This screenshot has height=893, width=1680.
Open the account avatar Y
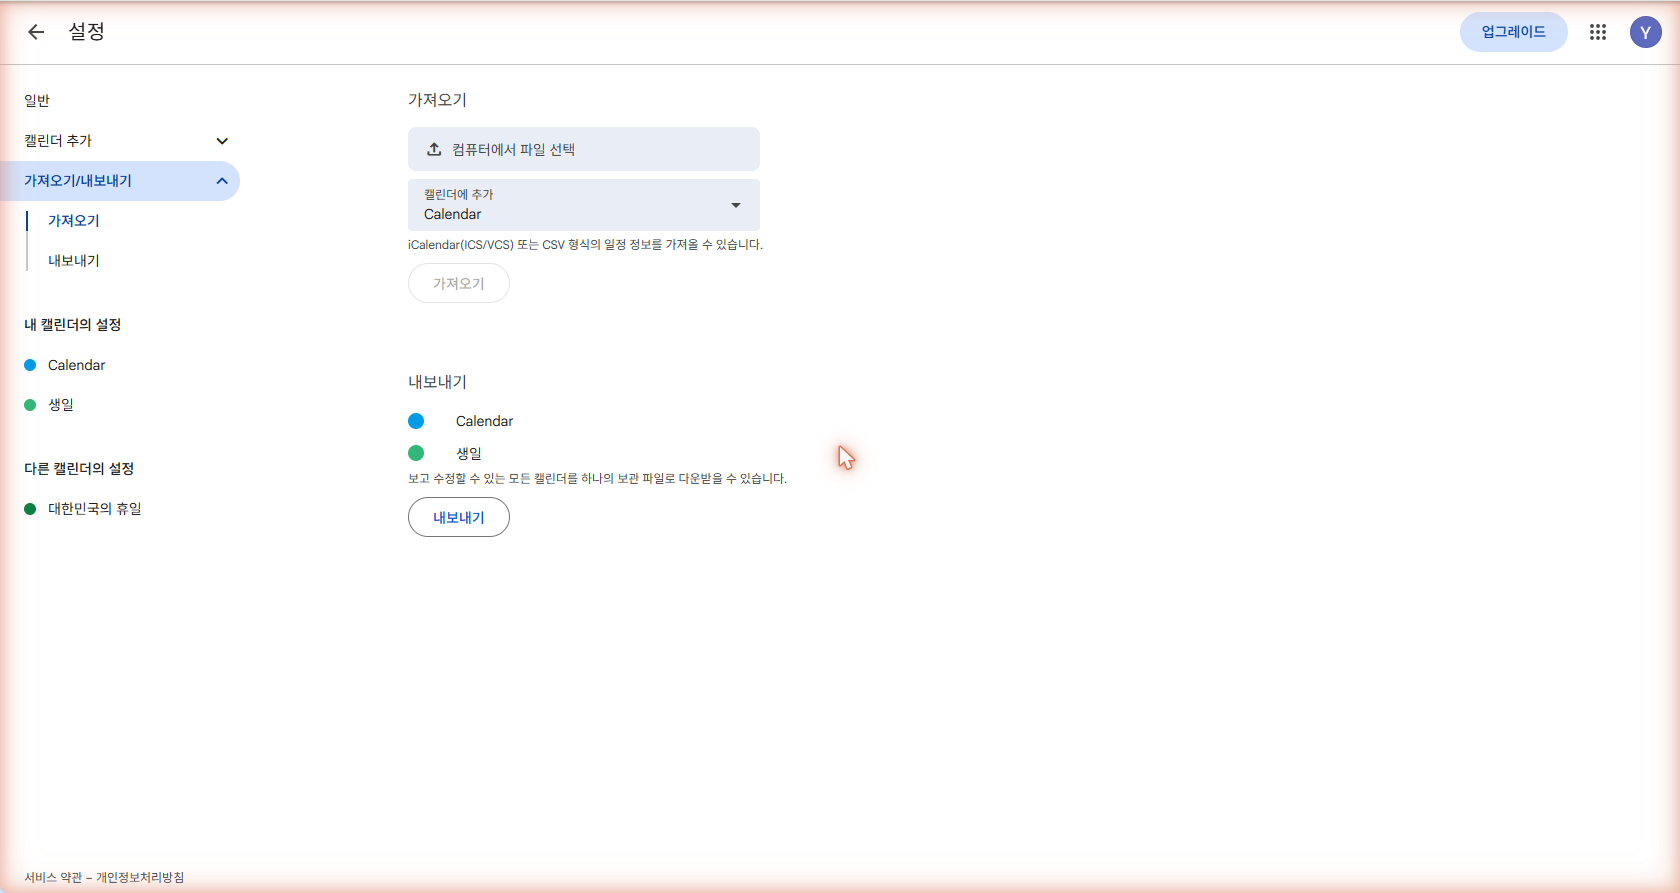tap(1646, 32)
